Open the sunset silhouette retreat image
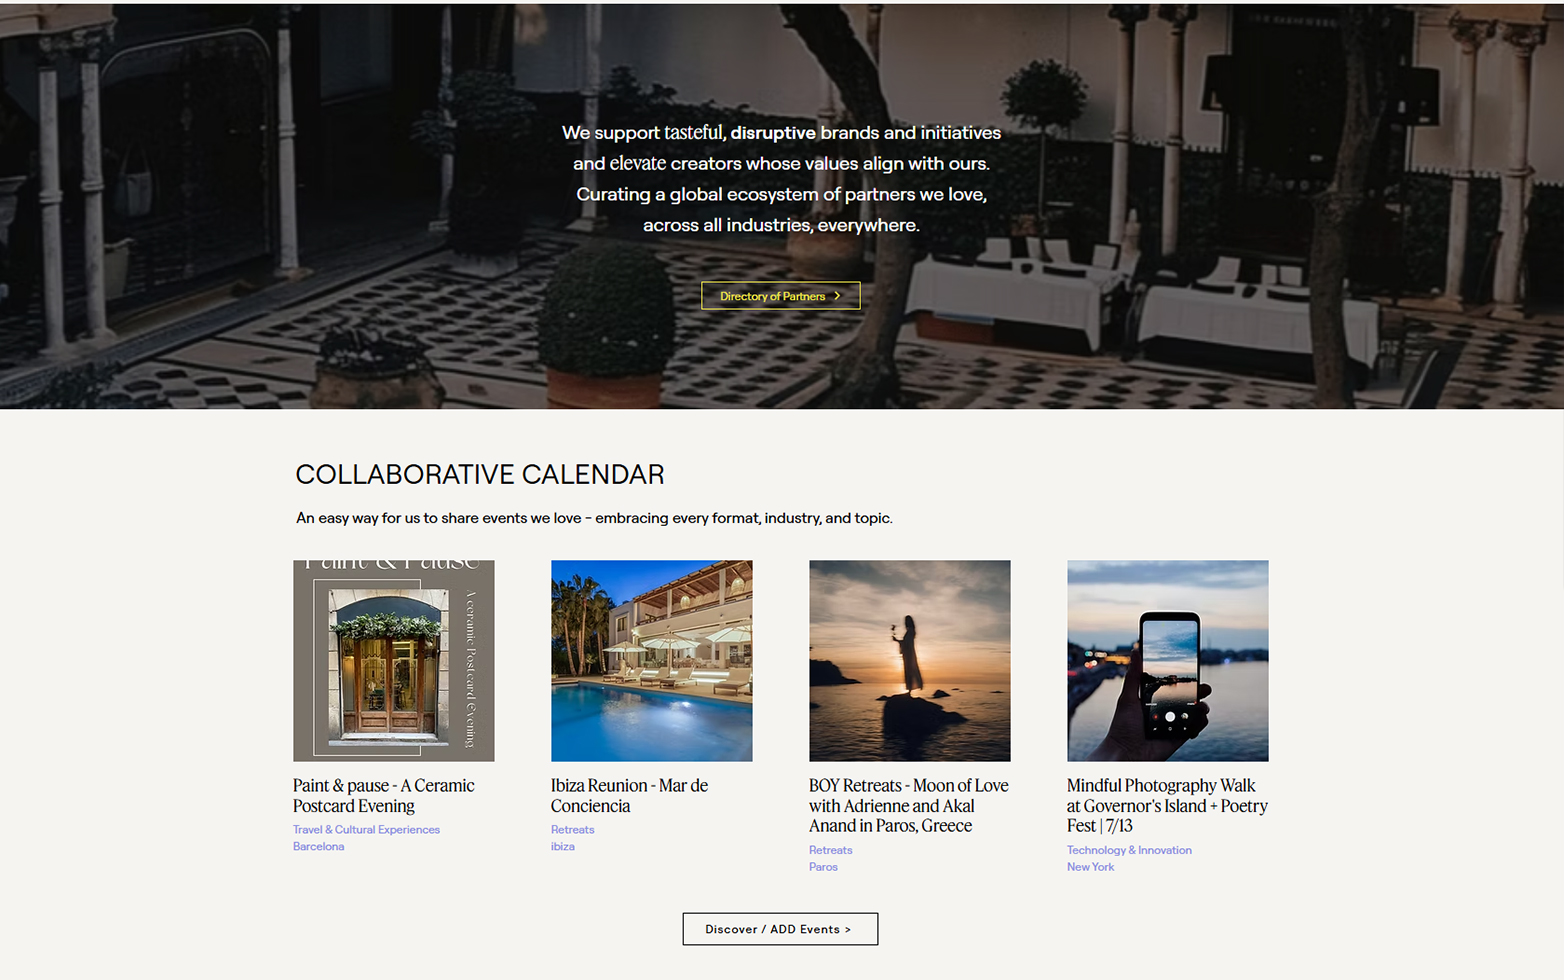The height and width of the screenshot is (980, 1564). (x=910, y=661)
